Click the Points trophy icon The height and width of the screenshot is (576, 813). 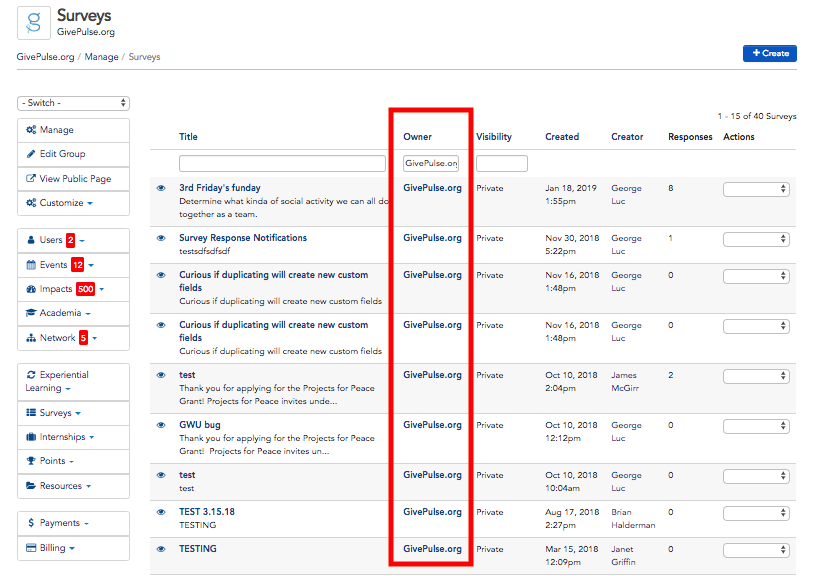(31, 461)
